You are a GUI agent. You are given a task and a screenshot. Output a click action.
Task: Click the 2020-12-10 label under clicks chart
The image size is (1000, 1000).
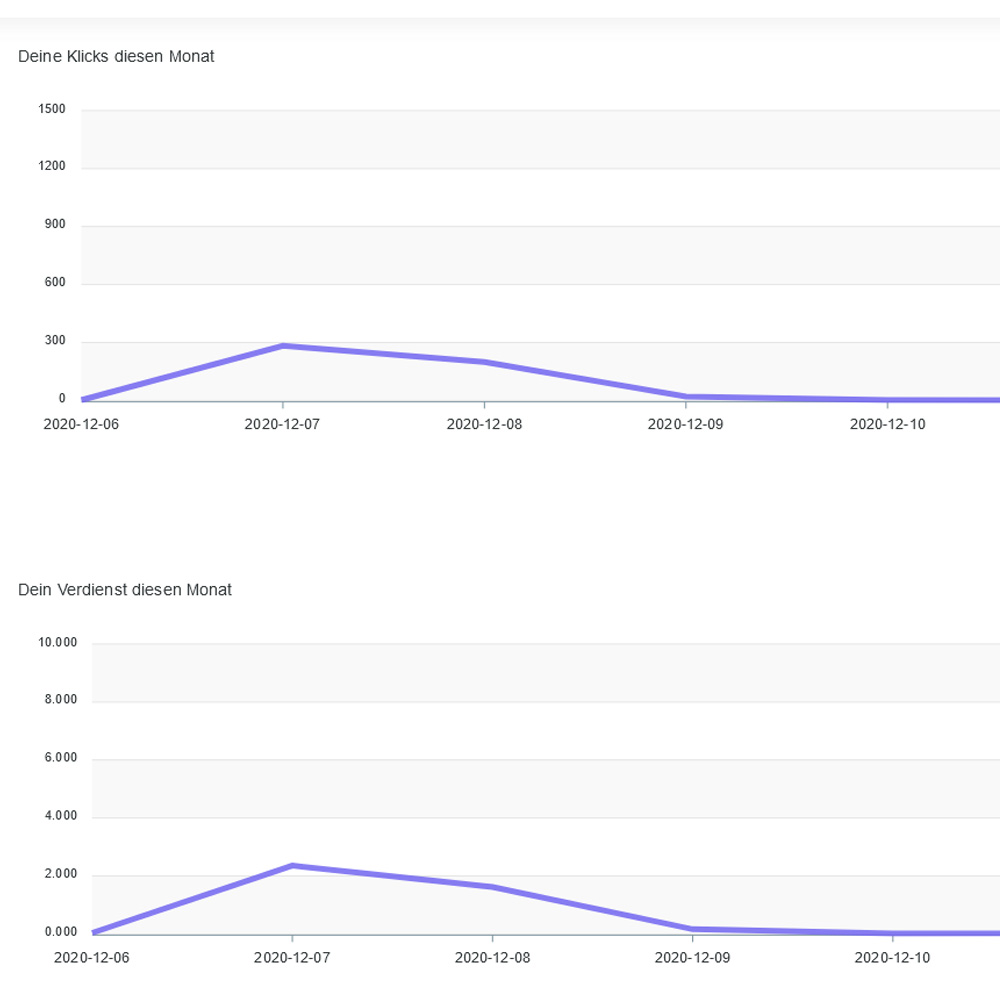[888, 424]
